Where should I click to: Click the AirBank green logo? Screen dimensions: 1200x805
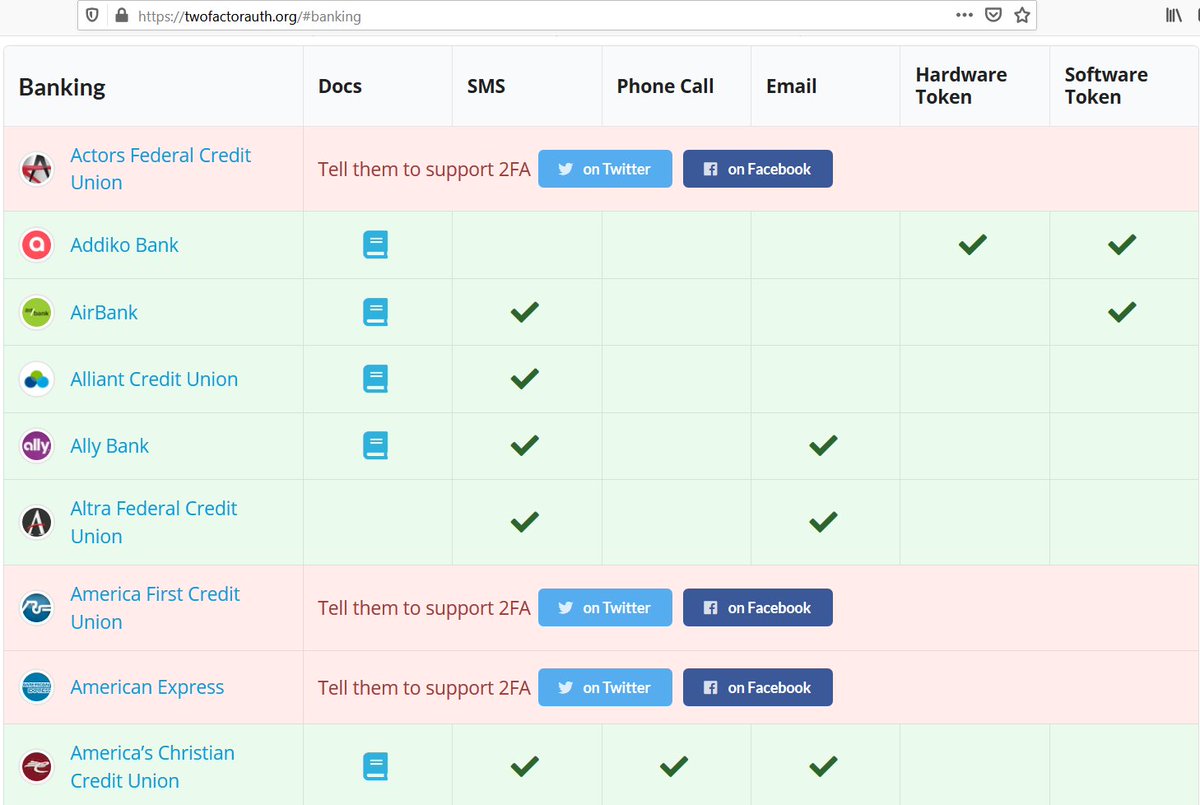37,312
